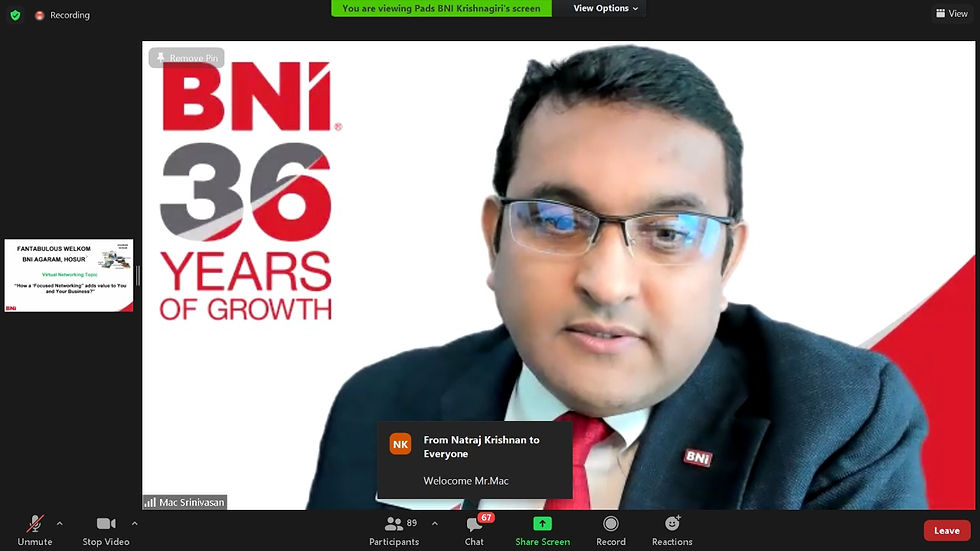Start recording with Record button
Image resolution: width=980 pixels, height=551 pixels.
point(611,530)
